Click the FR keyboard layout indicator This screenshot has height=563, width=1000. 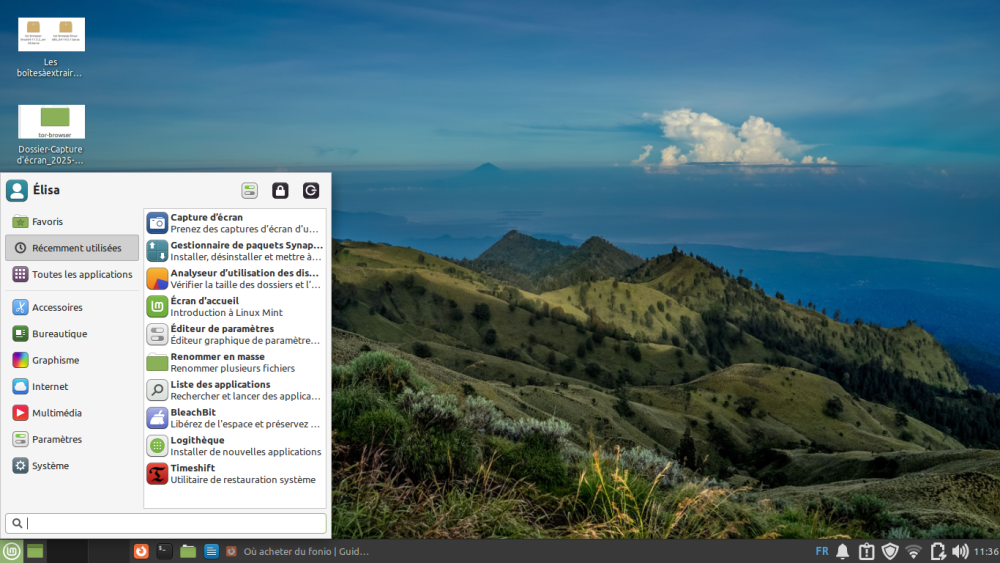[821, 551]
